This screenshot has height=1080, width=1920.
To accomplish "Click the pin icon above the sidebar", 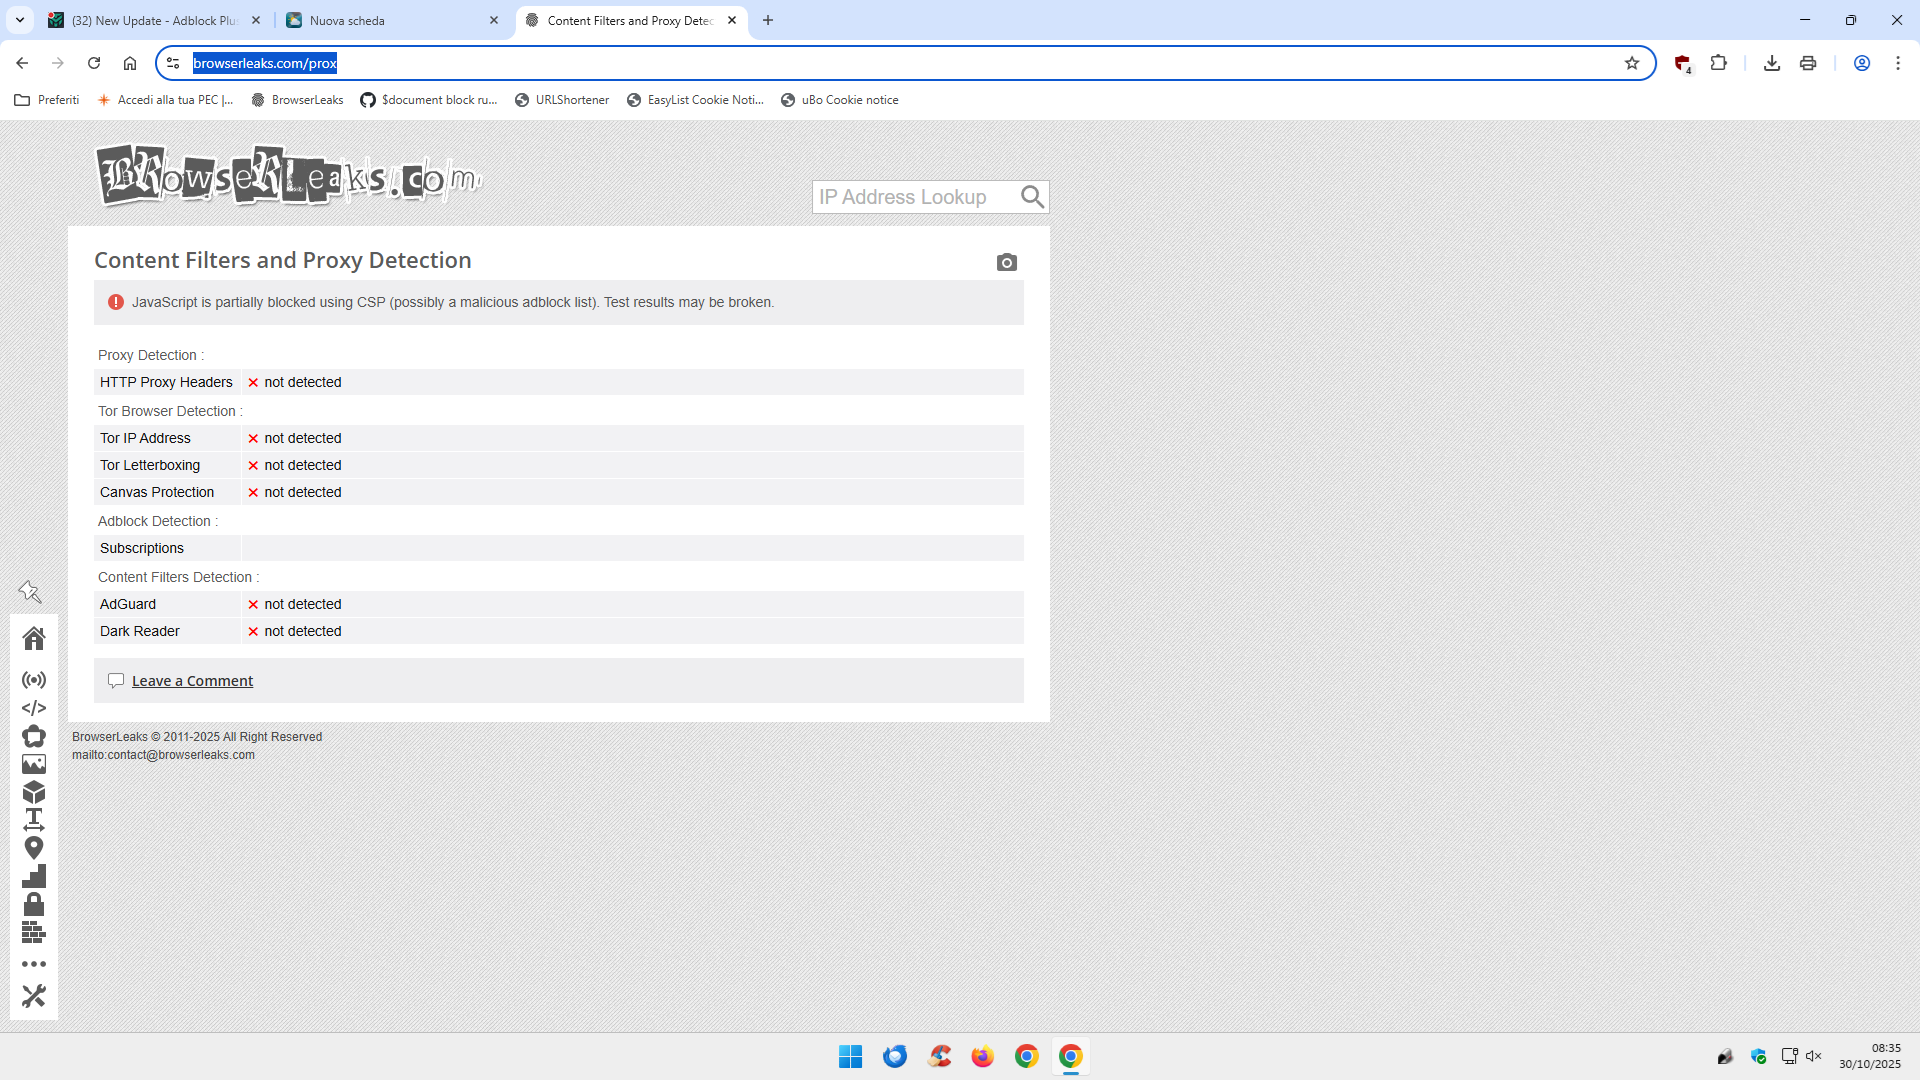I will click(x=30, y=592).
